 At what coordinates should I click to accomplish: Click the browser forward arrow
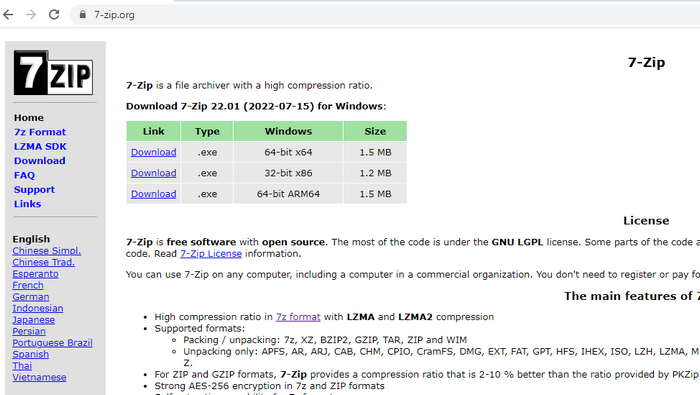click(31, 15)
